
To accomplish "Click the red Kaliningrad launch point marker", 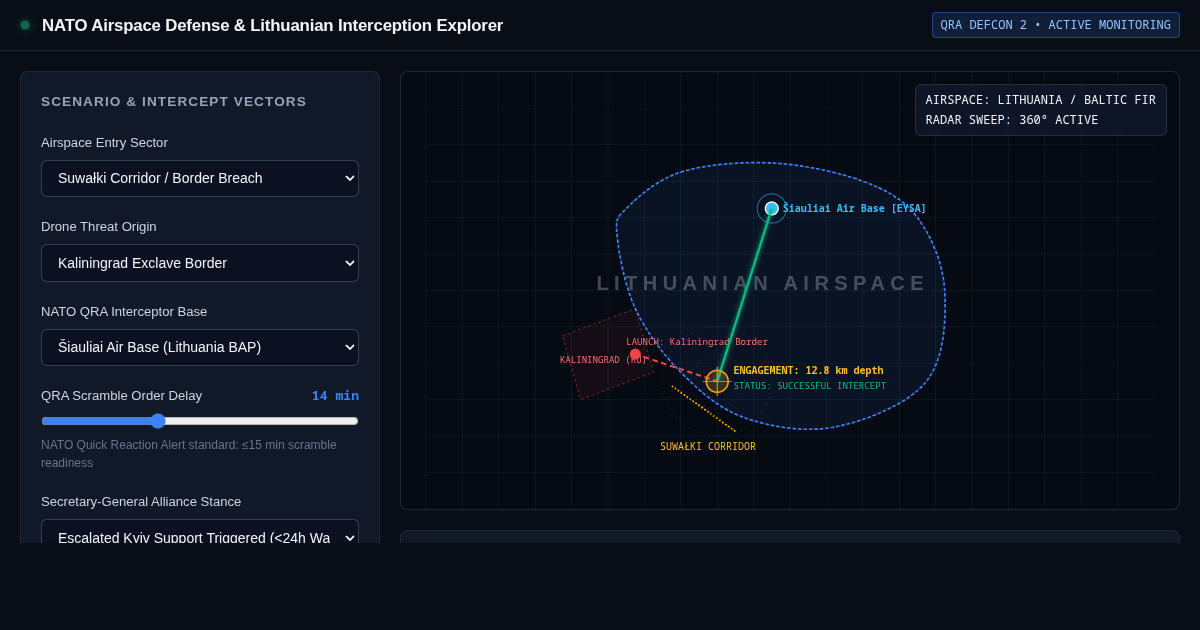I will click(635, 354).
